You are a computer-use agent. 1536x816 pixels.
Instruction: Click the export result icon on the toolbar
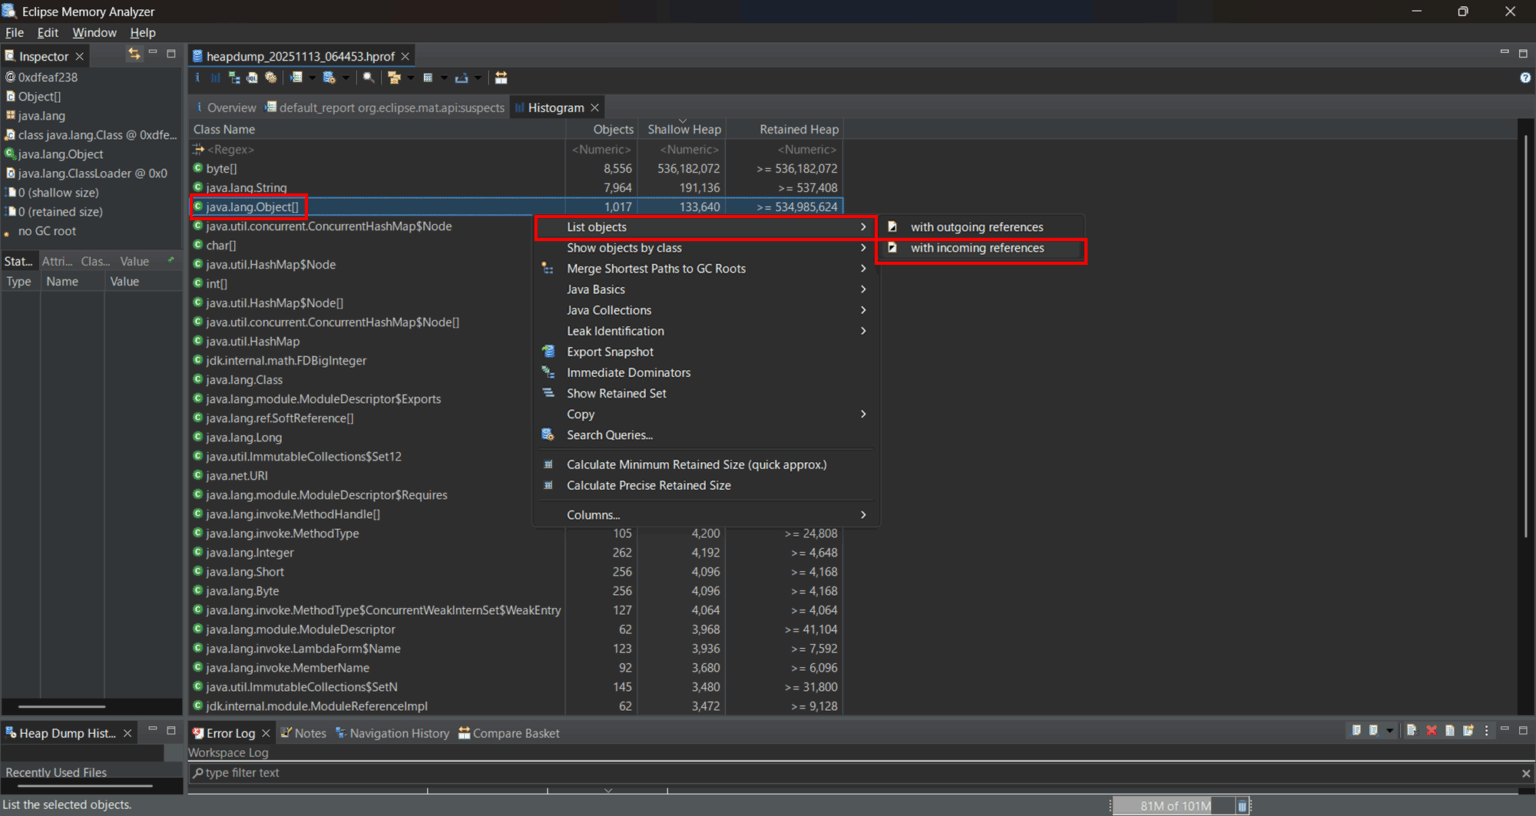(463, 77)
